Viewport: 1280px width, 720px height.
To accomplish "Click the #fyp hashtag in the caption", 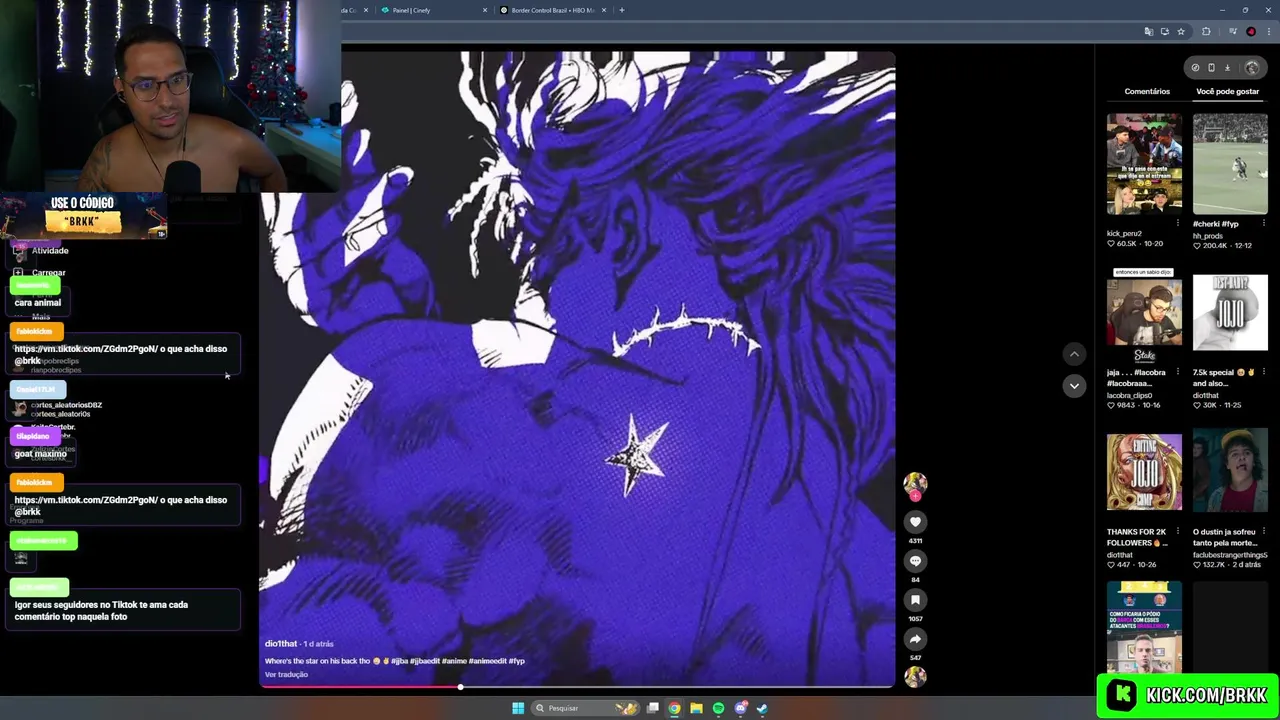I will 516,661.
